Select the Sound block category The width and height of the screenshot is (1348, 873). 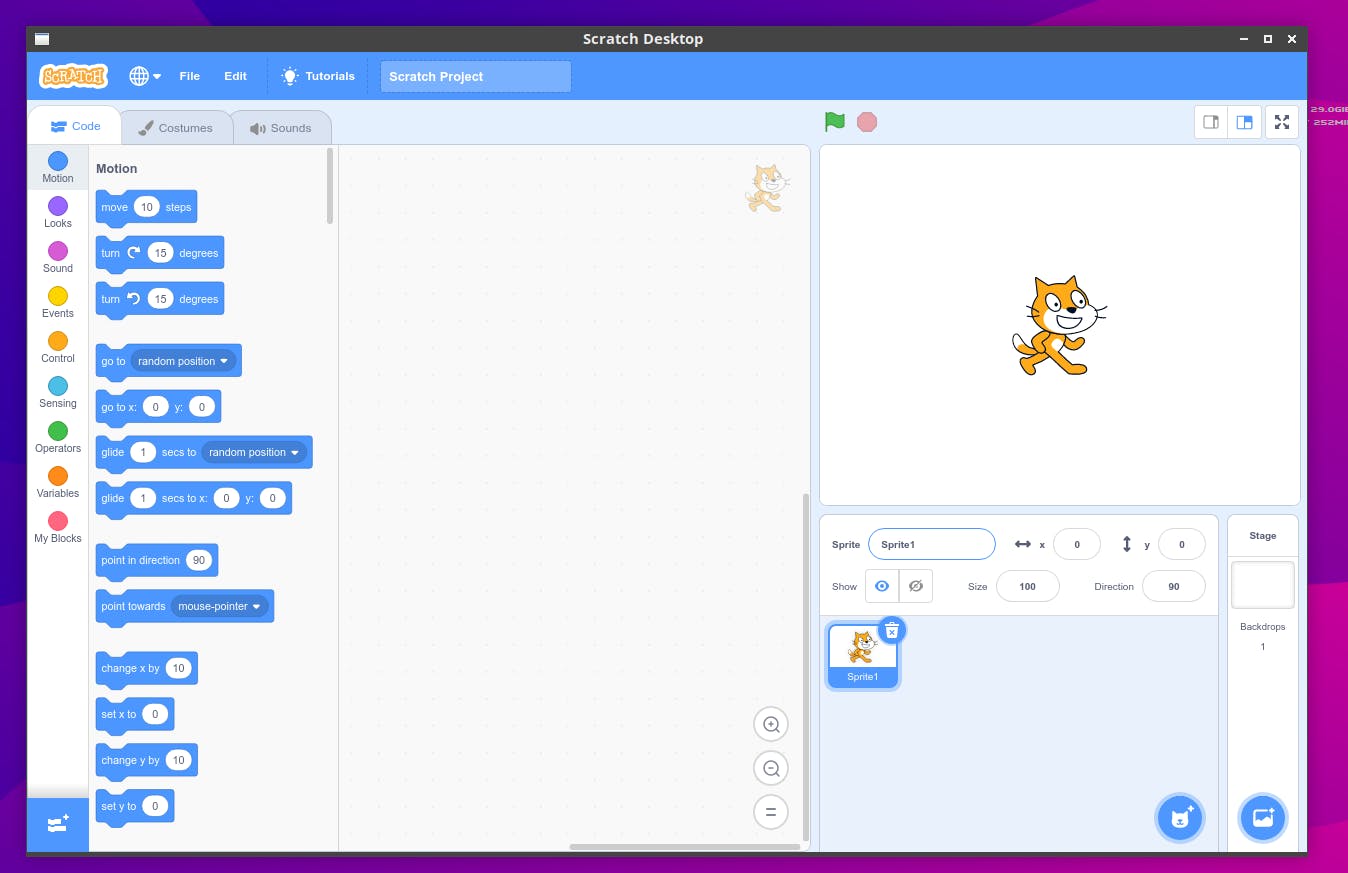58,257
